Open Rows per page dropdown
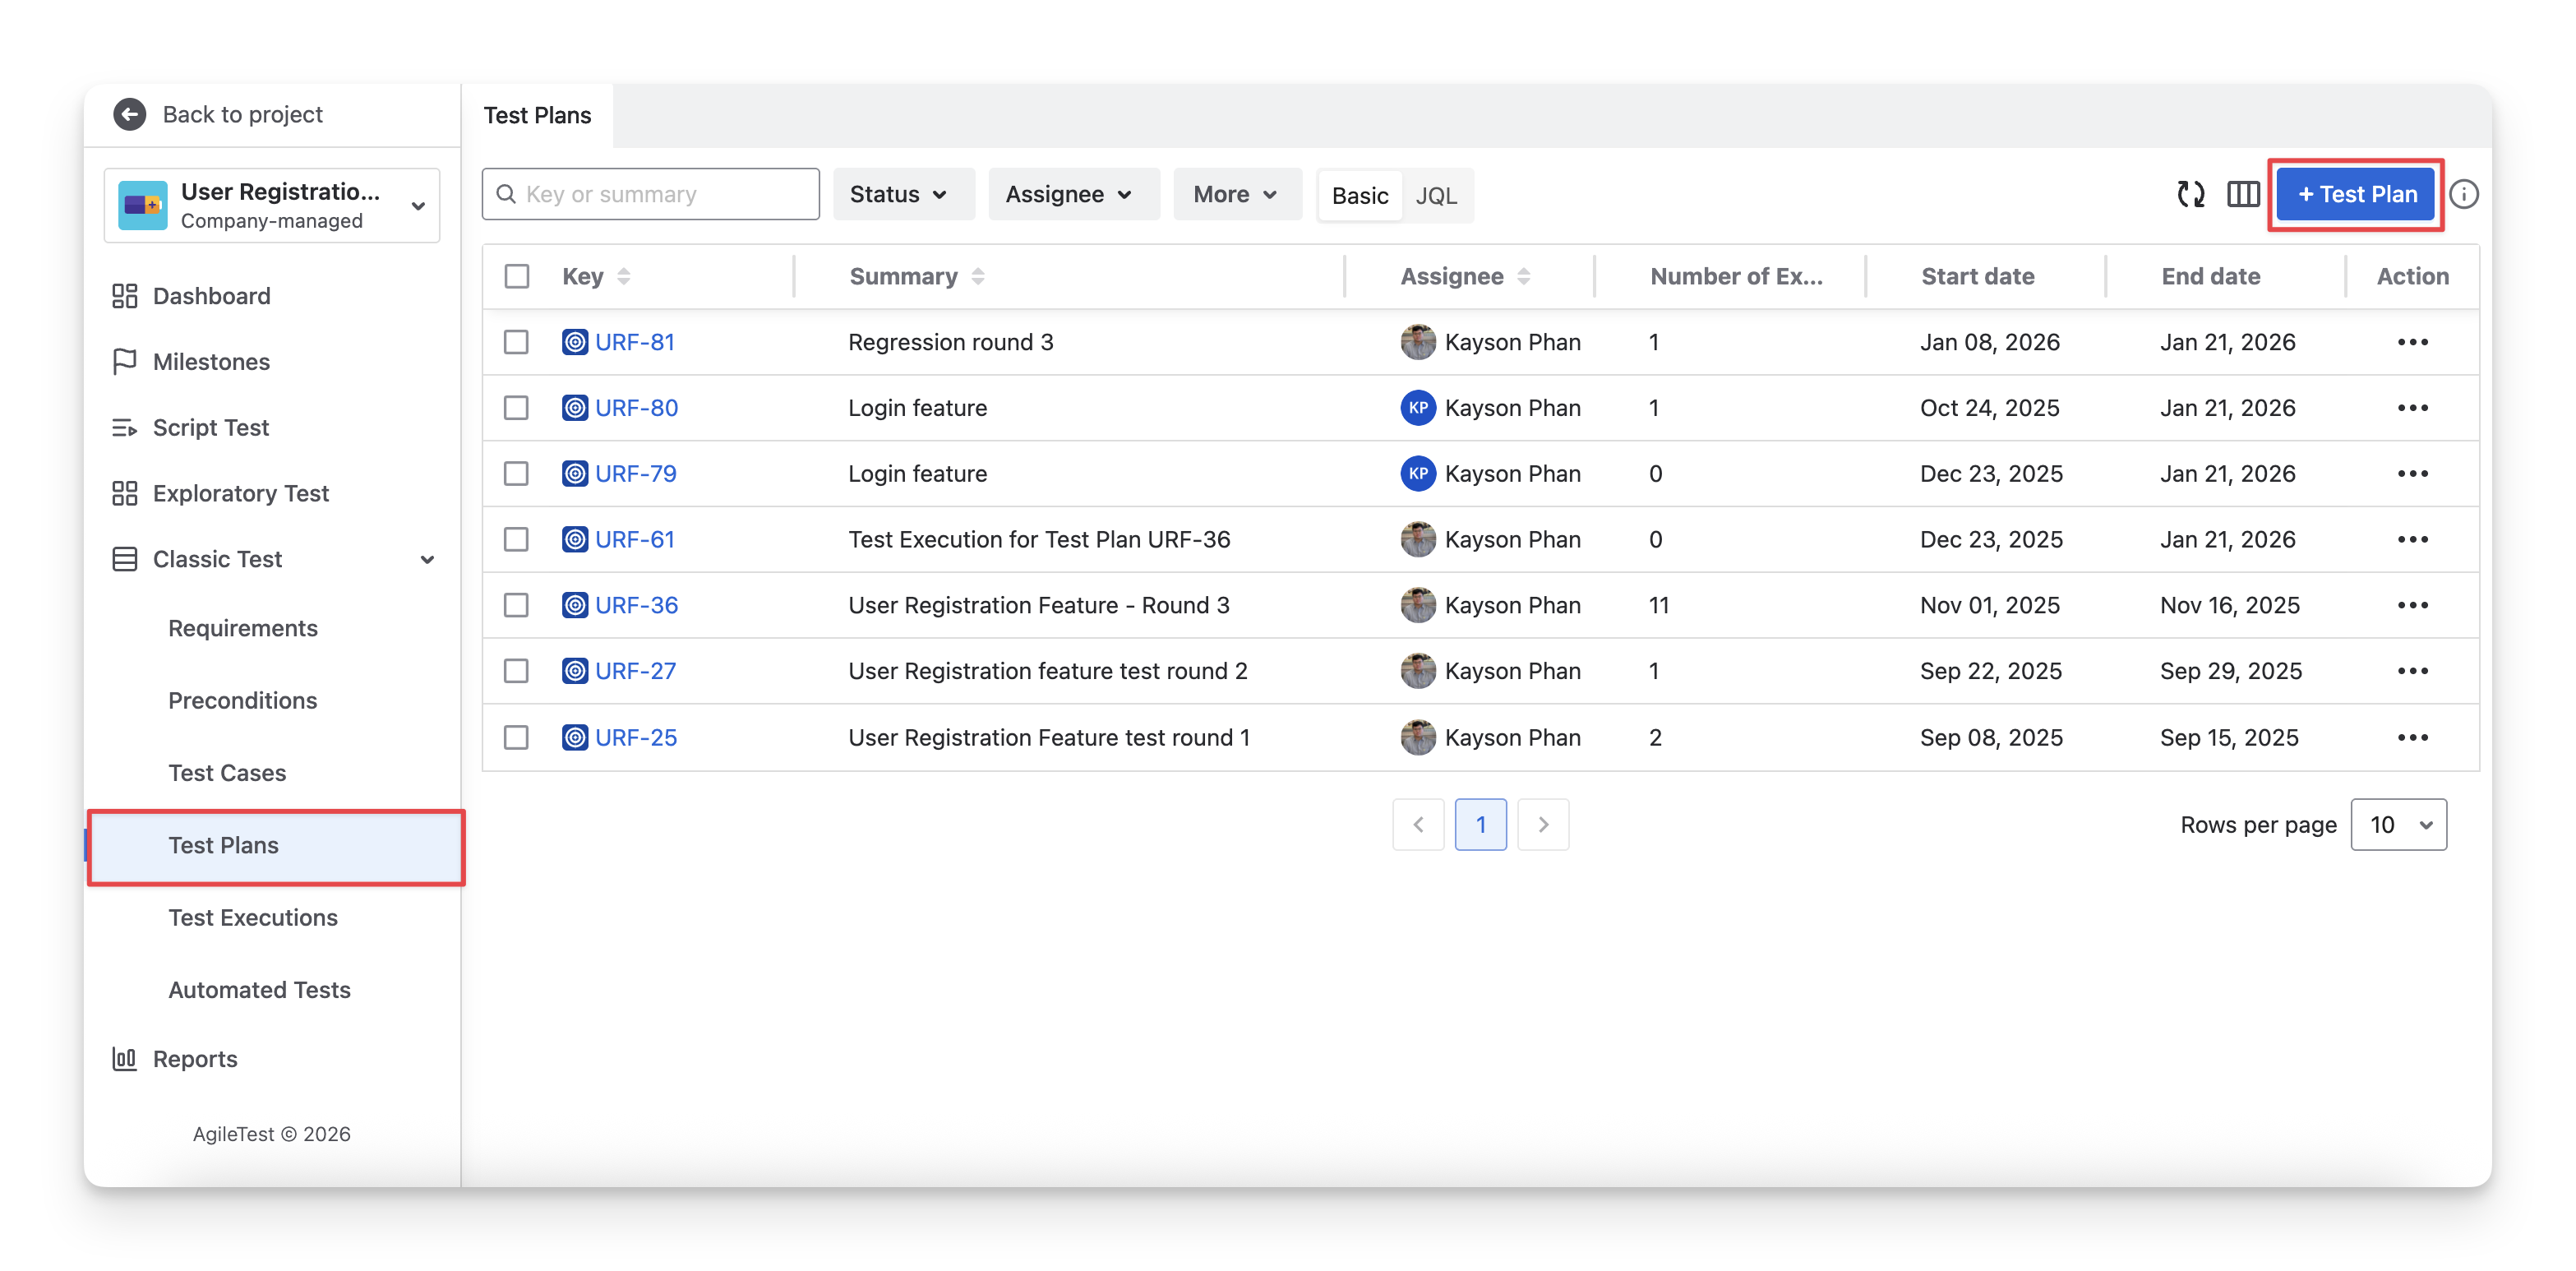Viewport: 2576px width, 1271px height. click(x=2398, y=825)
